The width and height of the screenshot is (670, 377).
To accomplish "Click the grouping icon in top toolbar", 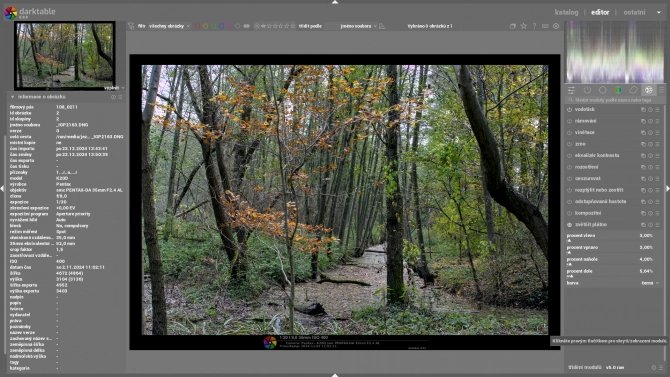I will [513, 26].
